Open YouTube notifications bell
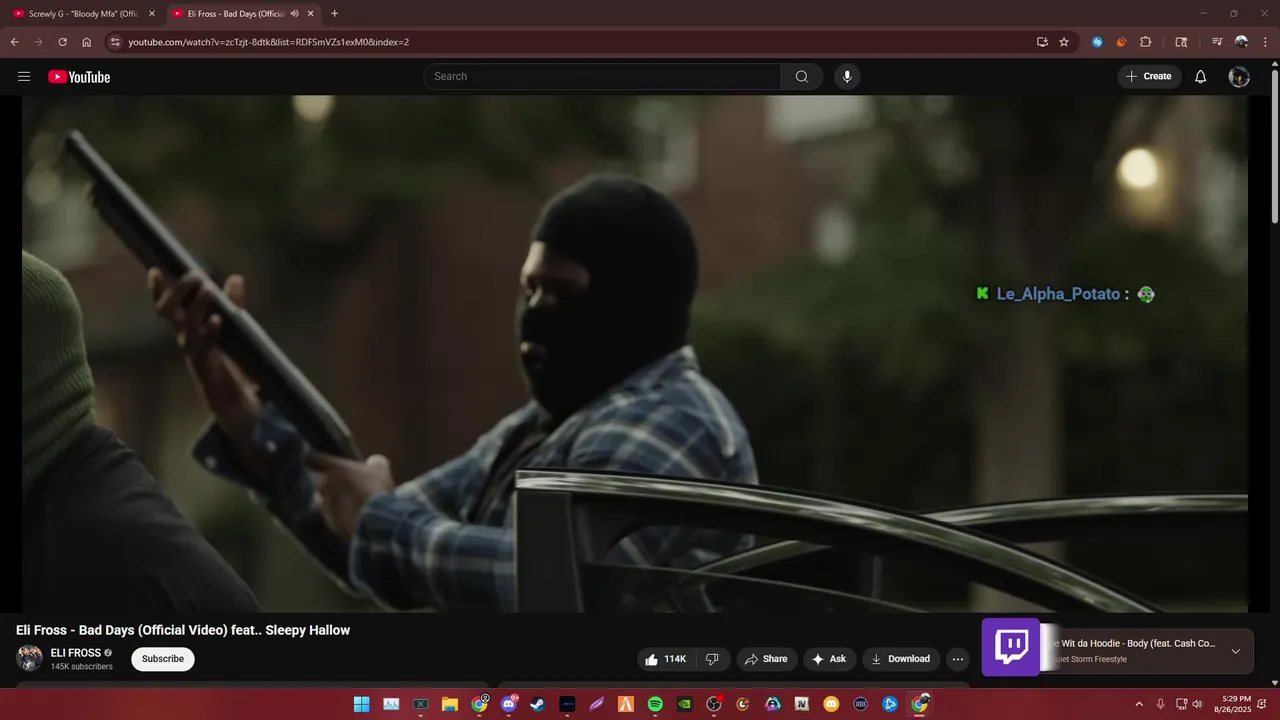 (x=1201, y=77)
